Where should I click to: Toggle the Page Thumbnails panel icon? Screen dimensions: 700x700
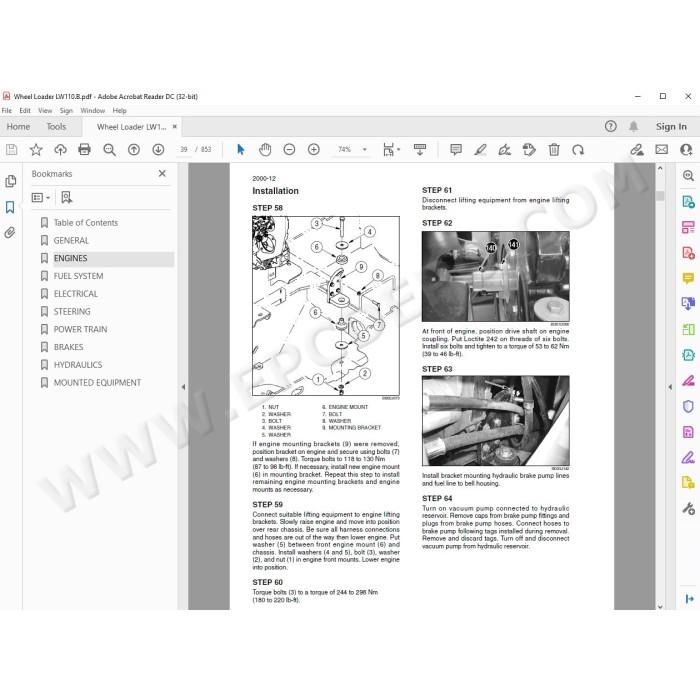10,181
